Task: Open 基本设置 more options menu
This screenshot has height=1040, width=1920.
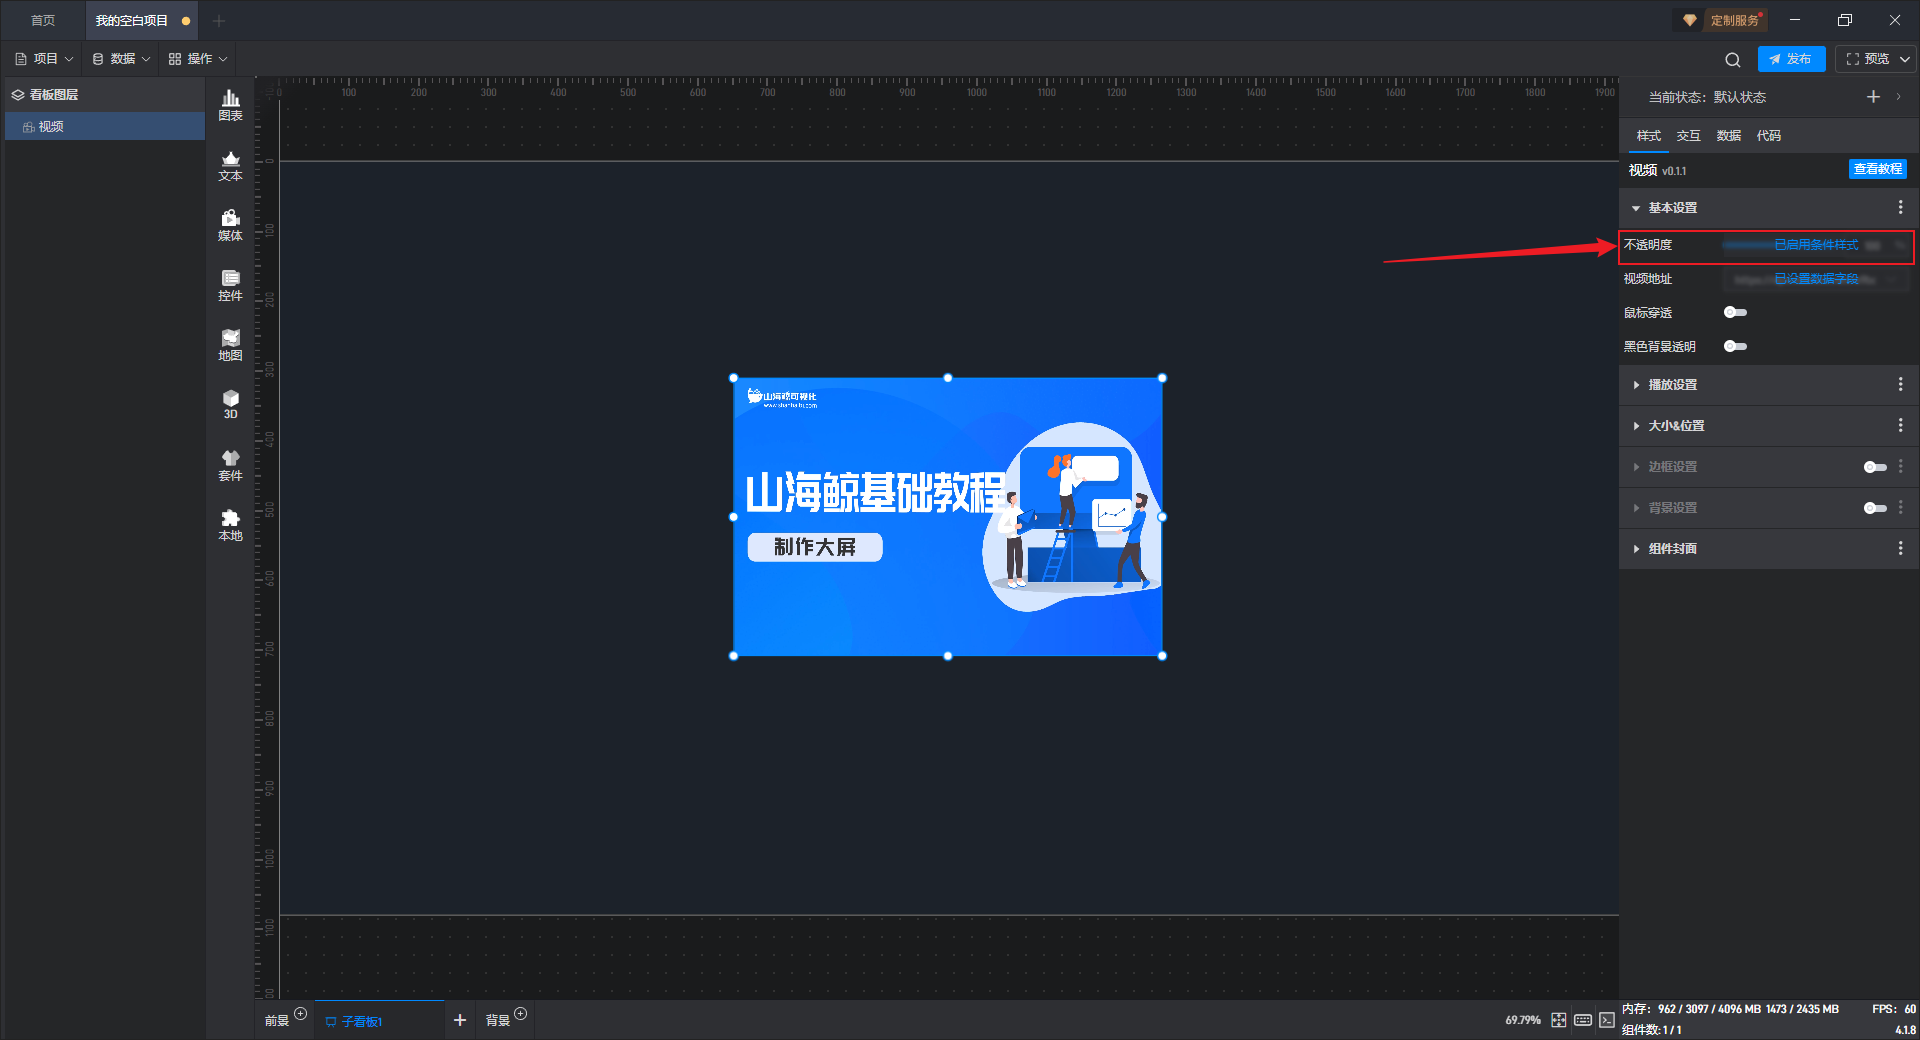Action: click(x=1900, y=207)
